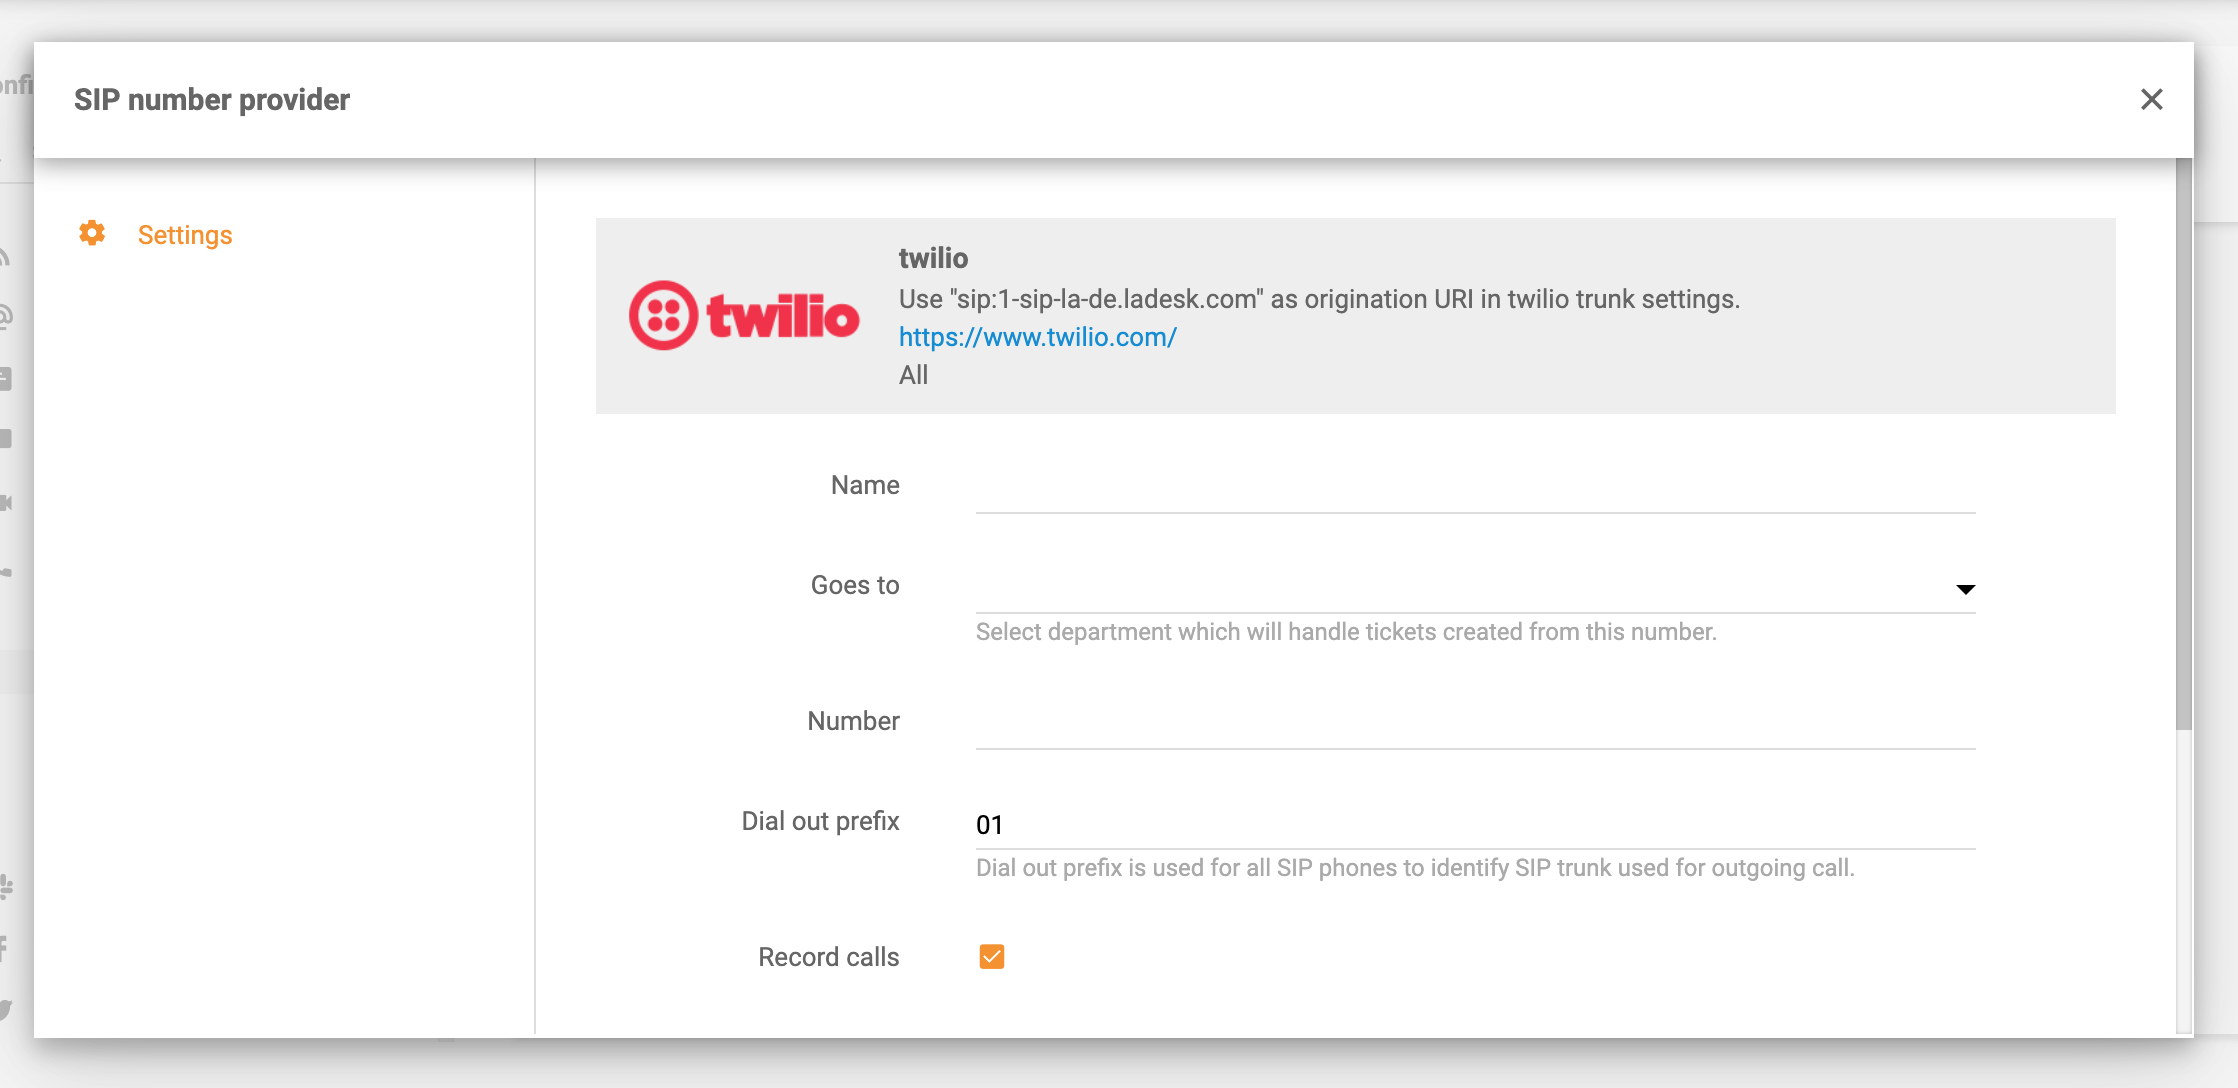Open the Goes to dropdown caret arrow
This screenshot has width=2238, height=1088.
point(1966,589)
